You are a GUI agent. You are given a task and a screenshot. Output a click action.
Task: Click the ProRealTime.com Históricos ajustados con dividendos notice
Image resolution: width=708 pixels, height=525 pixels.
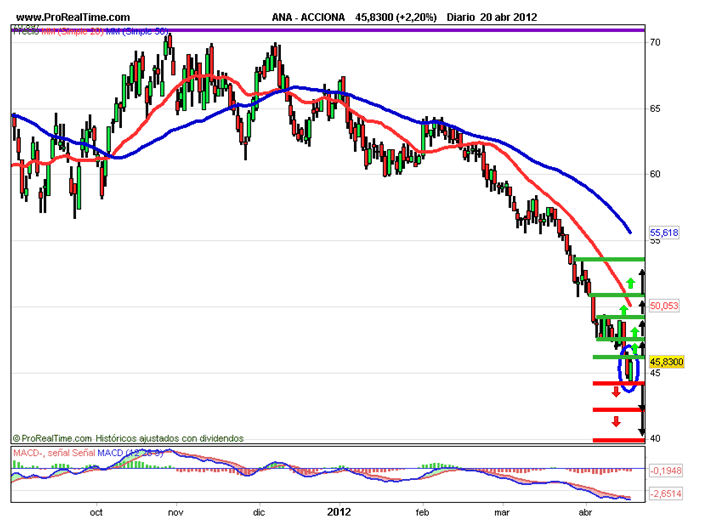(129, 438)
